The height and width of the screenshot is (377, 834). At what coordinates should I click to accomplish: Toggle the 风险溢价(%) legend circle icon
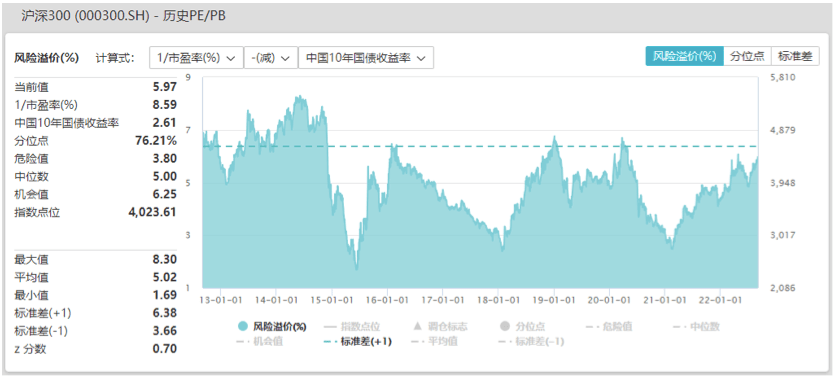coord(243,326)
